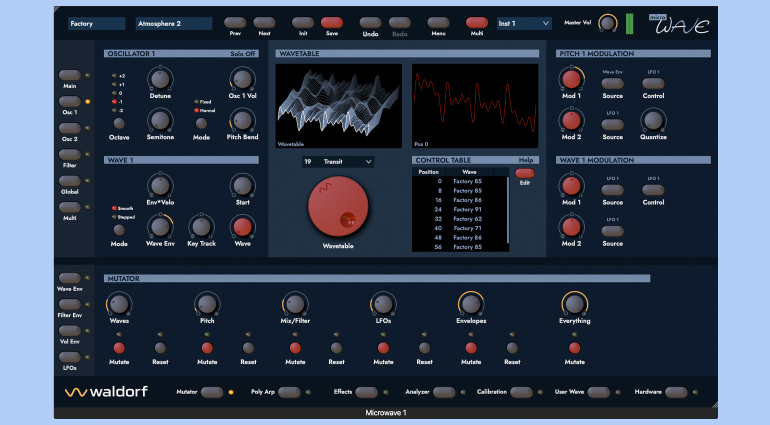
Task: Click the Atmosphere 2 preset name field
Action: tap(174, 24)
